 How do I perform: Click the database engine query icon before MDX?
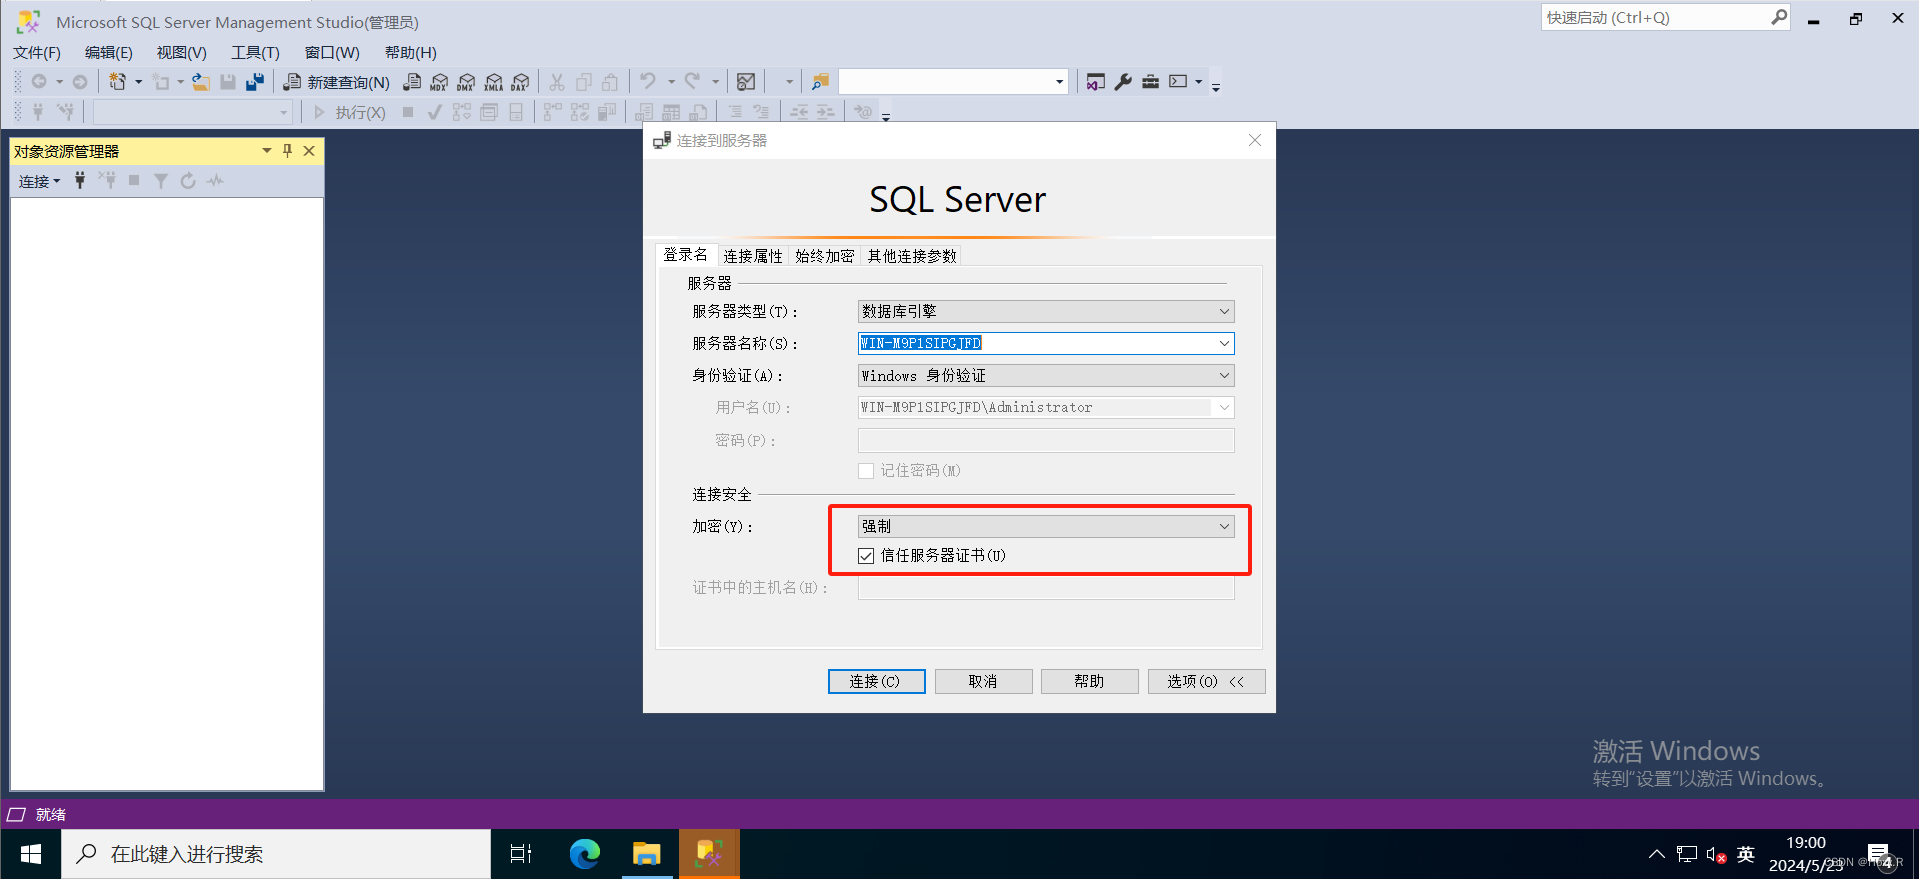tap(412, 82)
